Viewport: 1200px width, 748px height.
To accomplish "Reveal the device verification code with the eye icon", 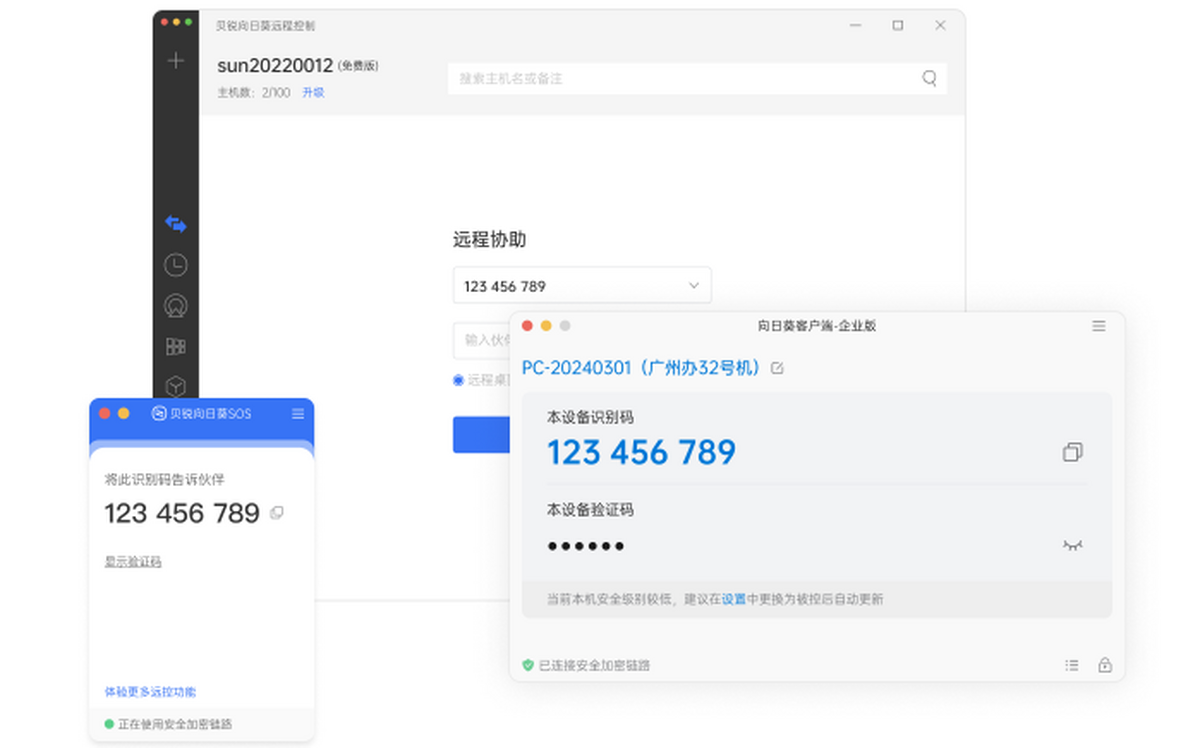I will point(1073,545).
